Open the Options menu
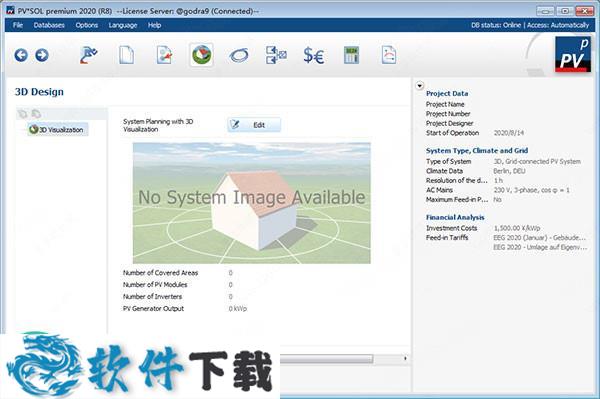The height and width of the screenshot is (399, 600). coord(86,25)
